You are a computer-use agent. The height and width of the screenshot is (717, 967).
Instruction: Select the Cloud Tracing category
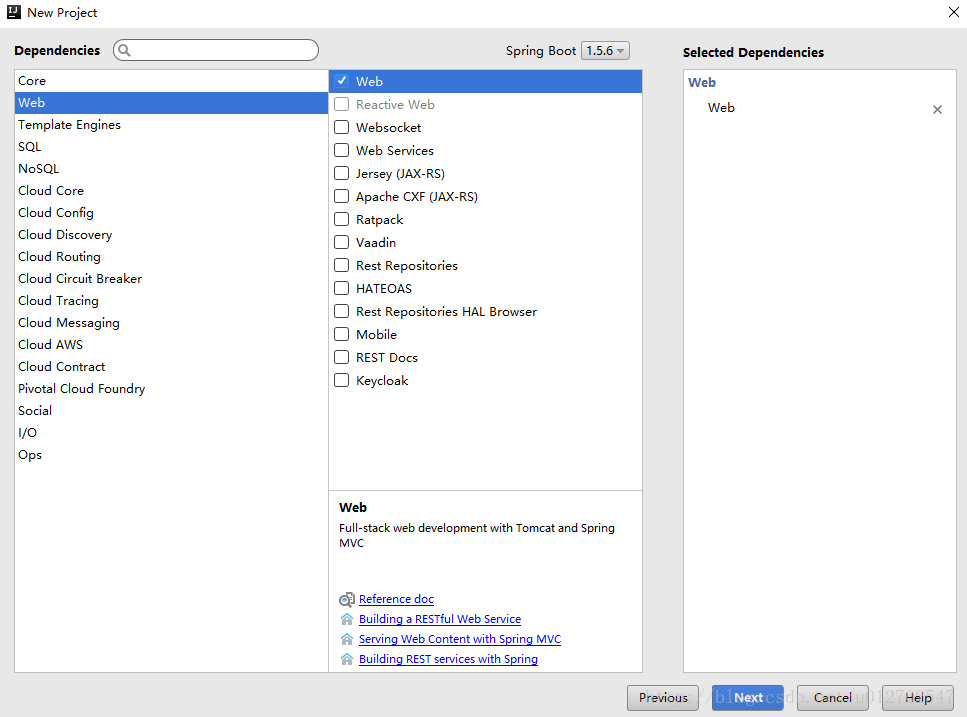[171, 301]
